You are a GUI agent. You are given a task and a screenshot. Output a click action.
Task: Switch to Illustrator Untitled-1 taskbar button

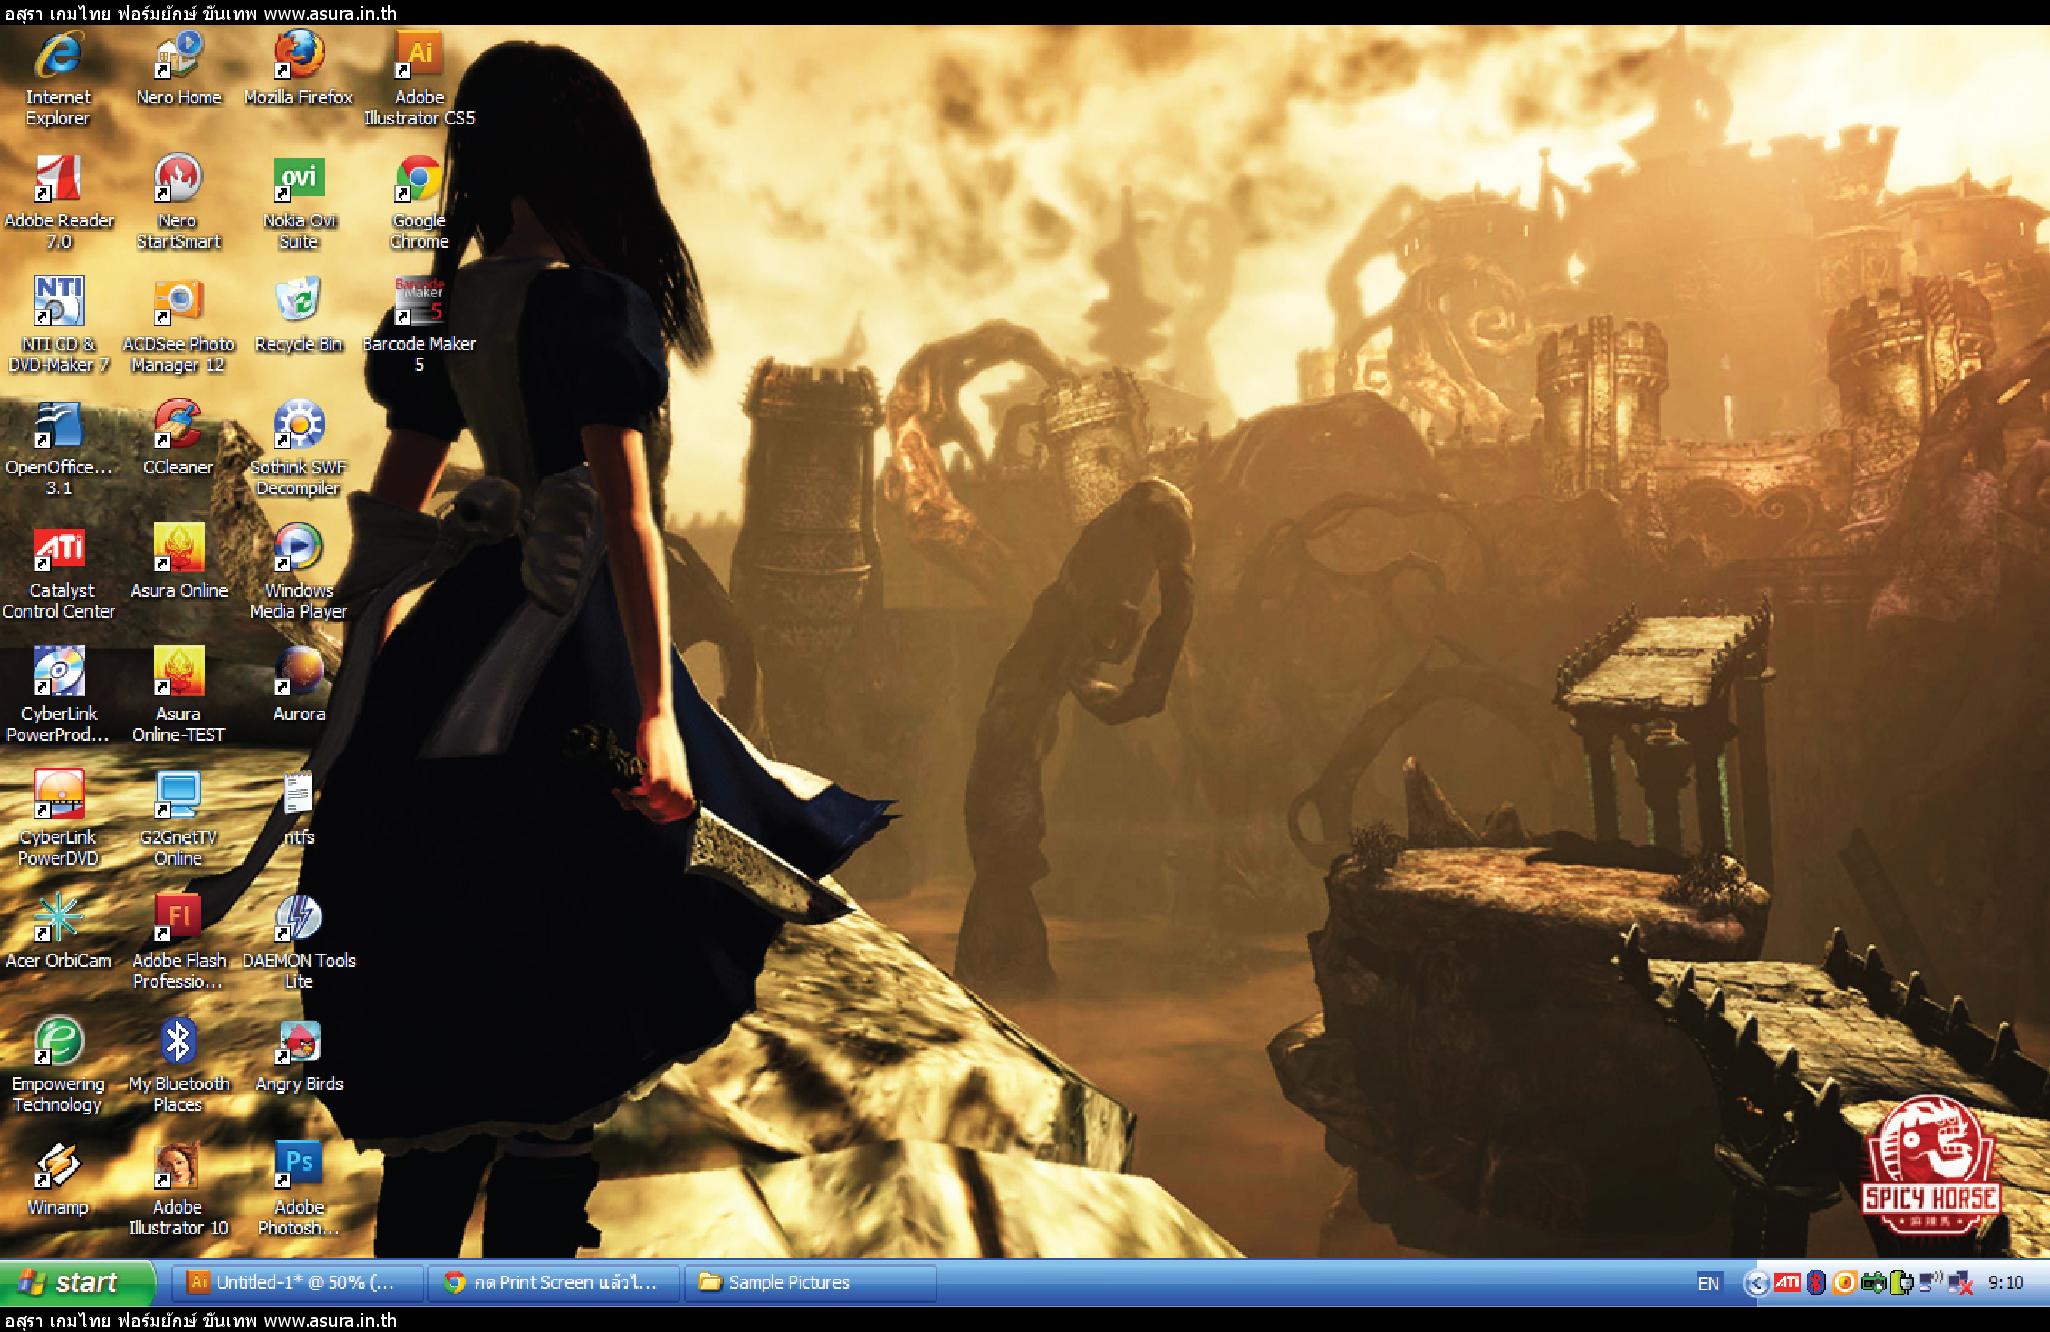pyautogui.click(x=297, y=1283)
